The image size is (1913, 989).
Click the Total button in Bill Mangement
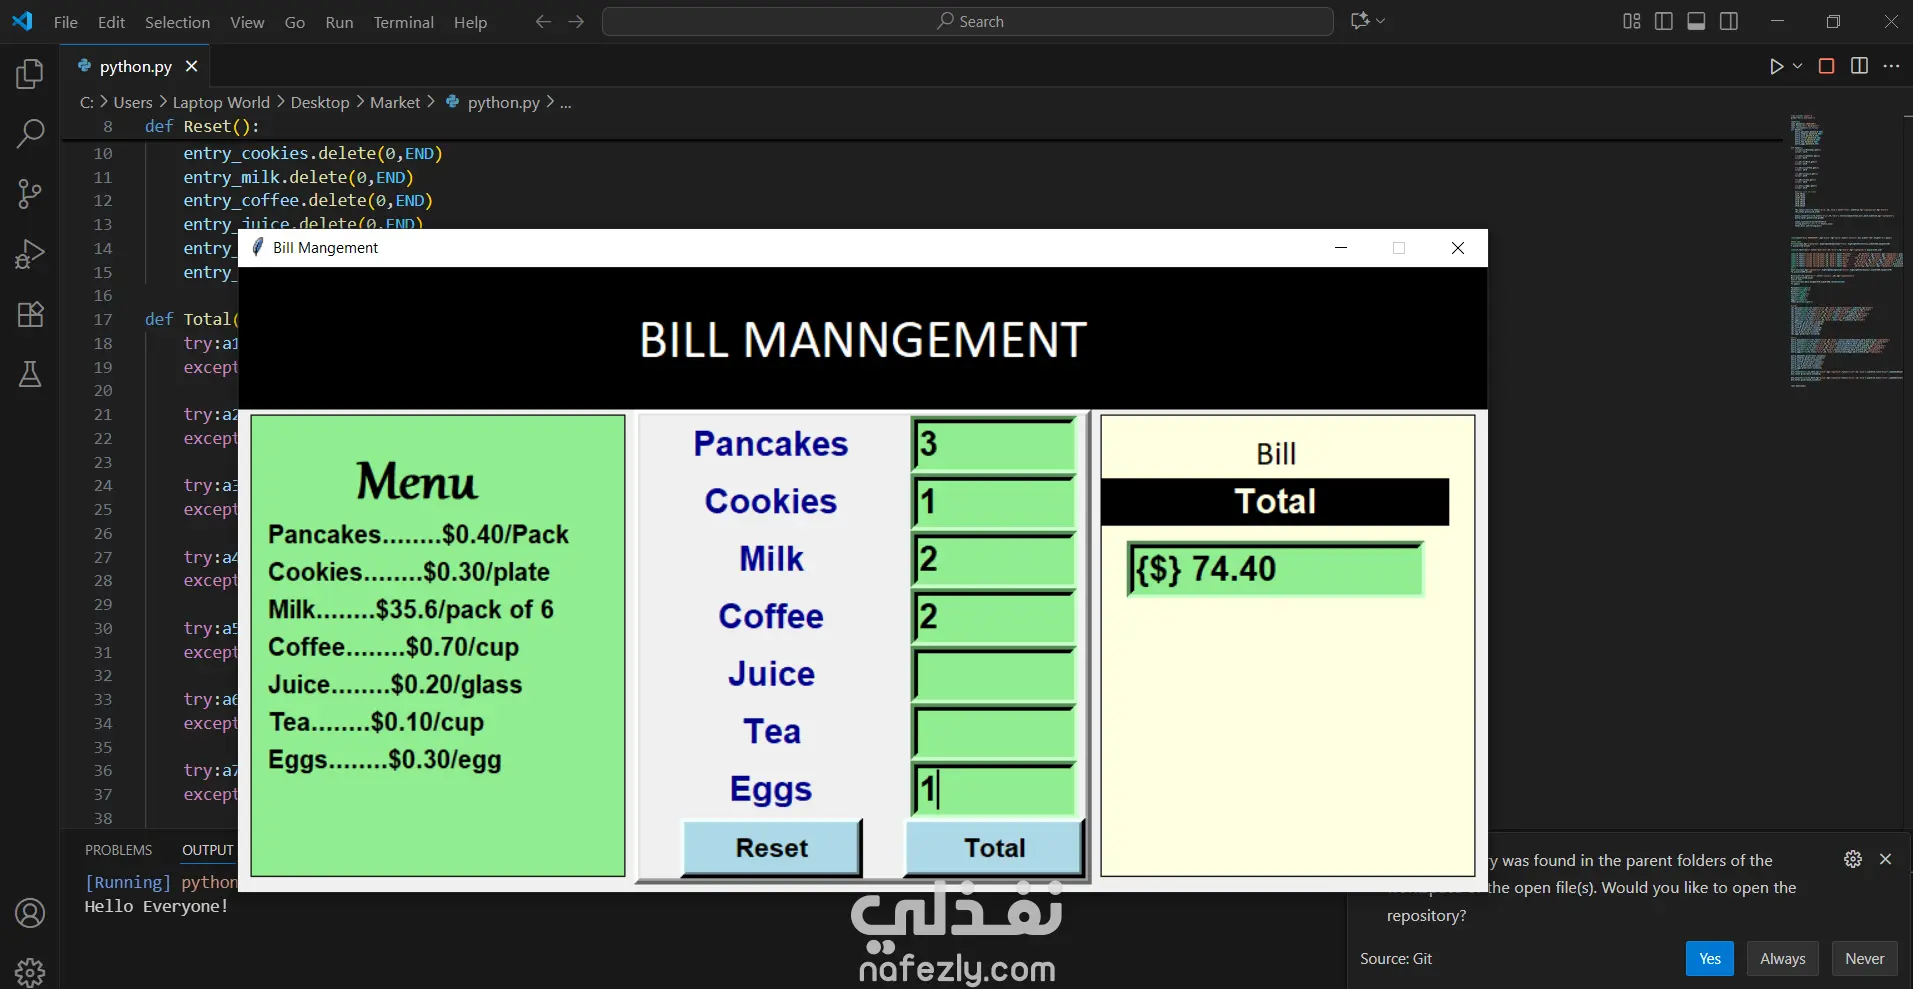pyautogui.click(x=994, y=848)
